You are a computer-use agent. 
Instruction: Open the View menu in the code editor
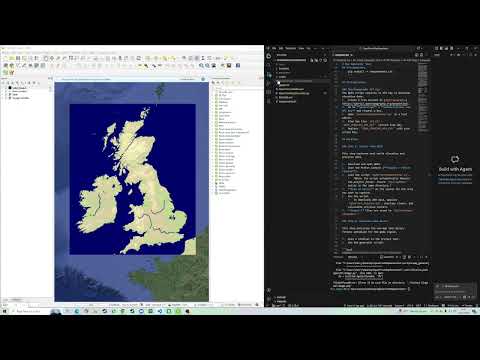[301, 48]
